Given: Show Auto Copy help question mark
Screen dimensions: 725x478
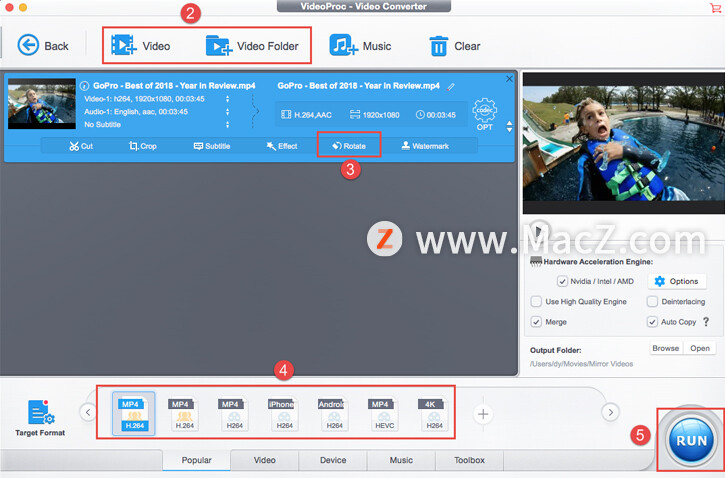Looking at the screenshot, I should tap(706, 322).
